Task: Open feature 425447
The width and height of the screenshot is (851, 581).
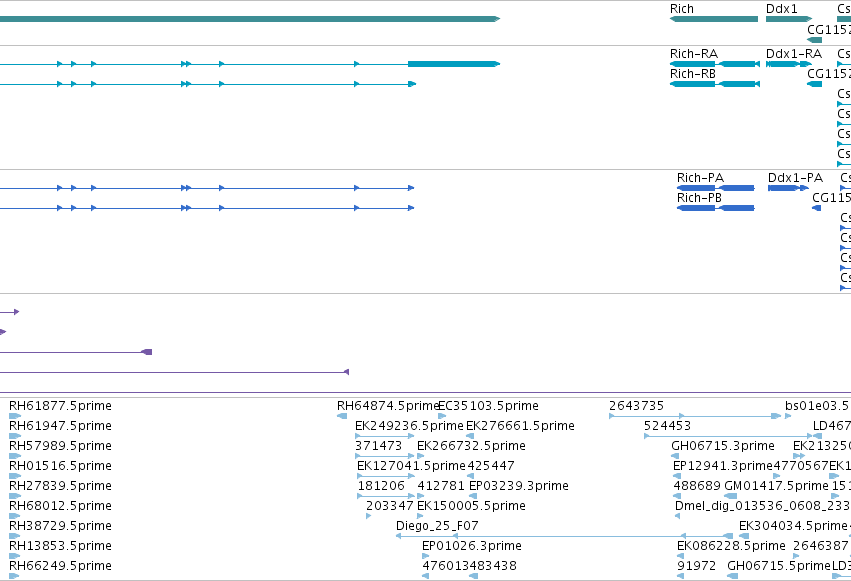Action: pos(491,466)
